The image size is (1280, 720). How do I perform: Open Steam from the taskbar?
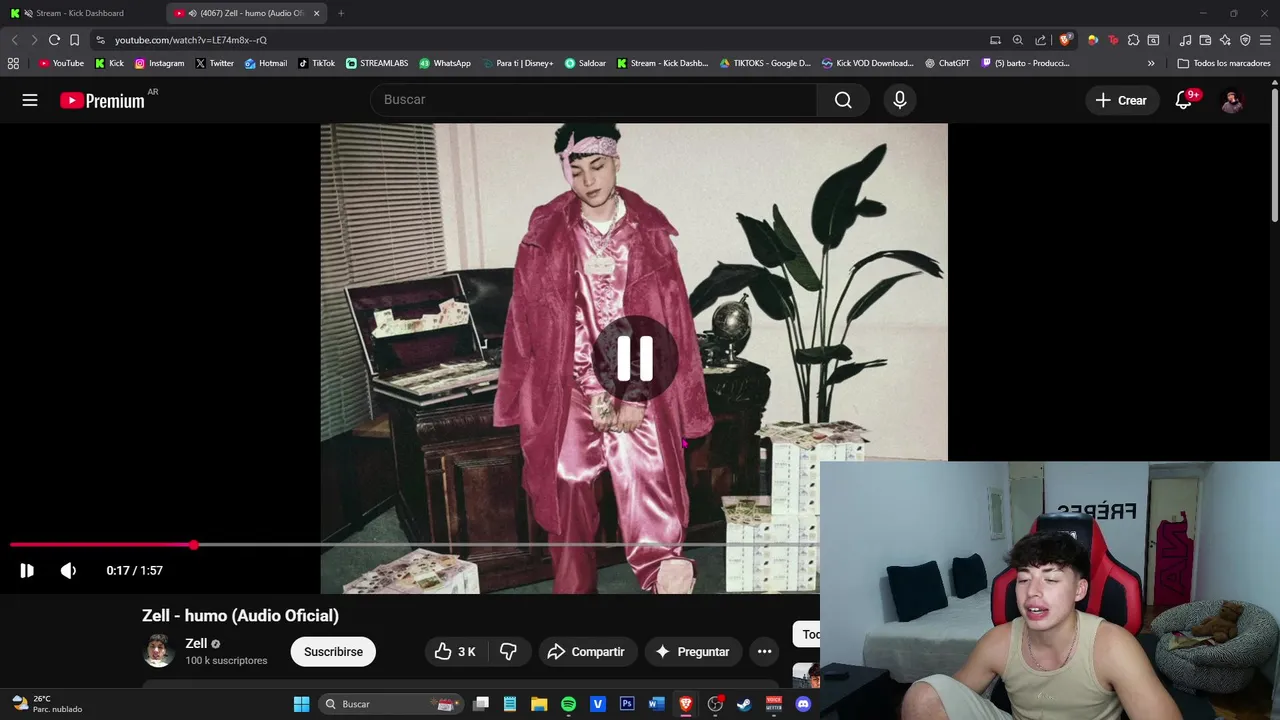pyautogui.click(x=744, y=704)
